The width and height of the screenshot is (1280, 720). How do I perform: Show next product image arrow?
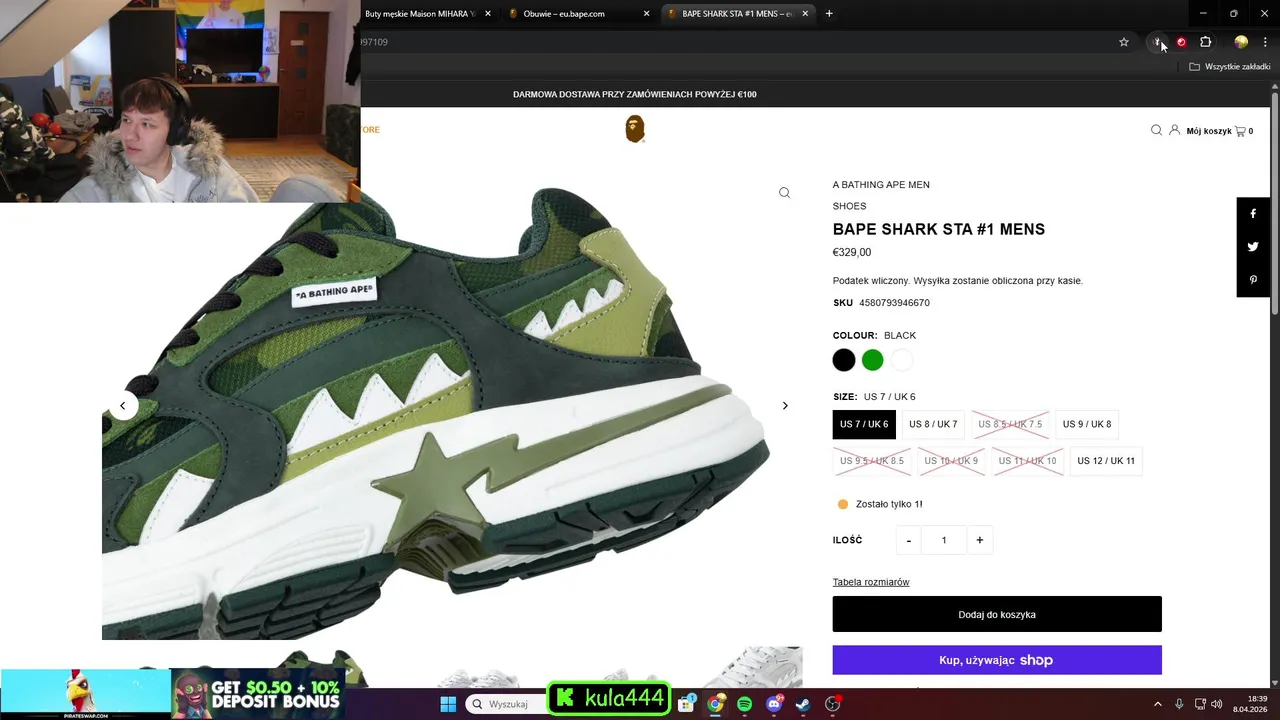pos(785,405)
